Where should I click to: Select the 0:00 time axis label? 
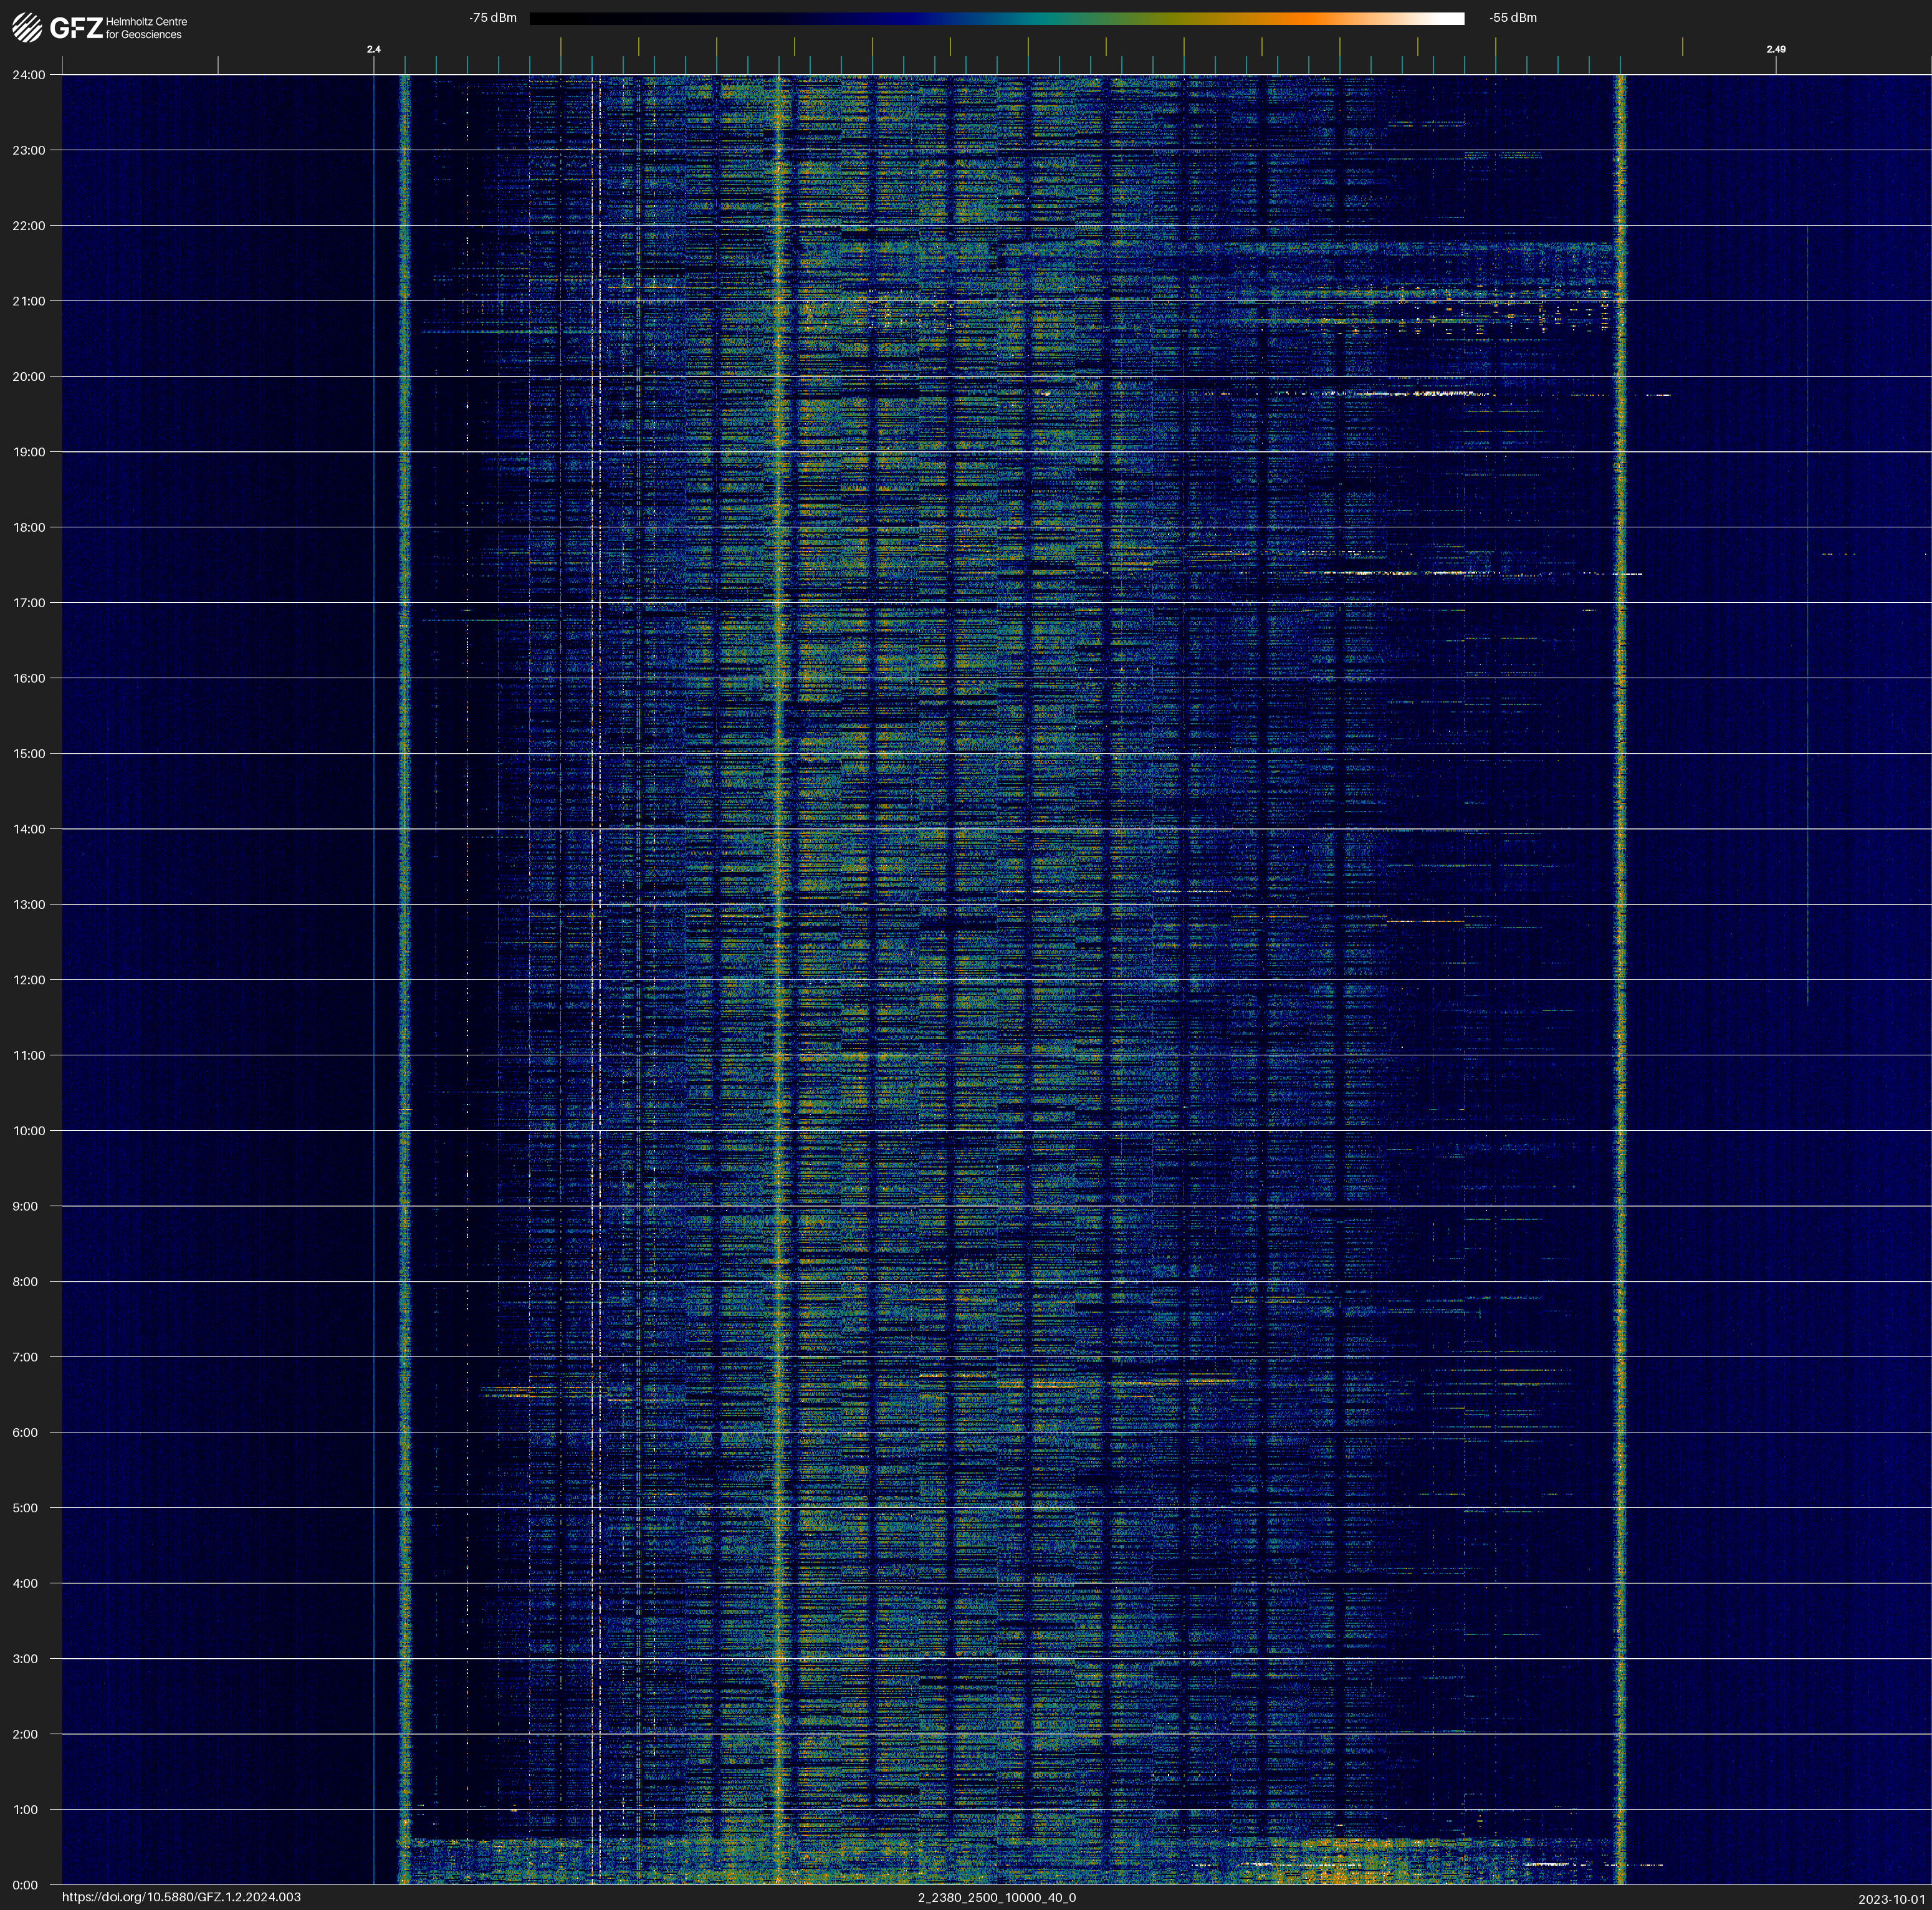(25, 1885)
